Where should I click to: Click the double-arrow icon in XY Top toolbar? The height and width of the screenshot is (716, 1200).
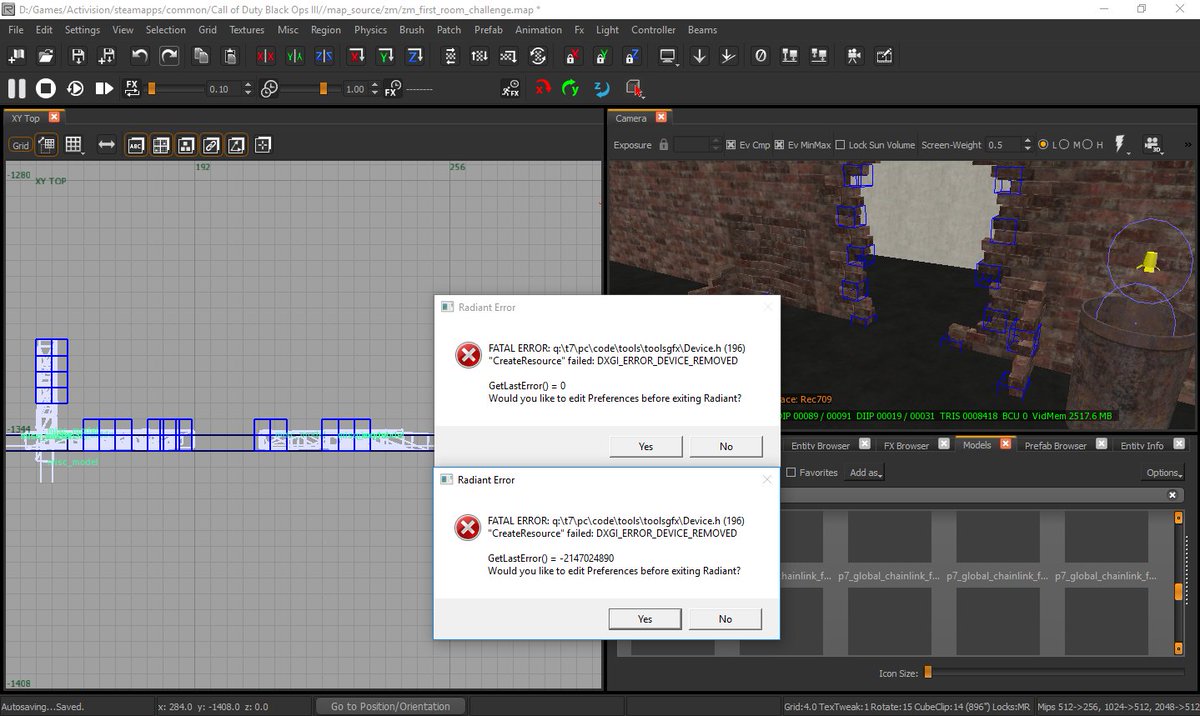click(106, 145)
